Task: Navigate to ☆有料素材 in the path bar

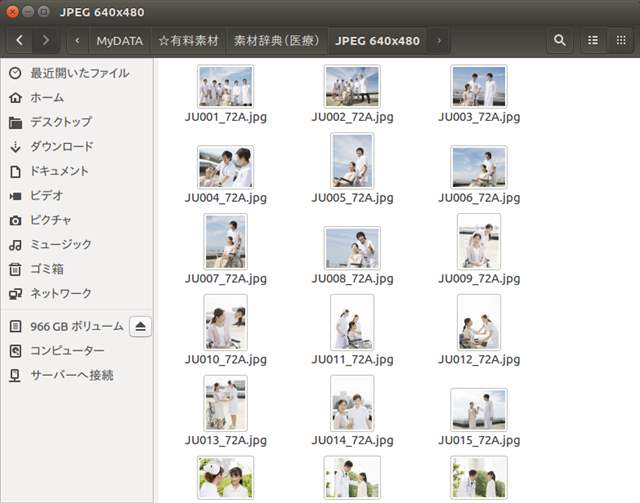Action: [188, 41]
